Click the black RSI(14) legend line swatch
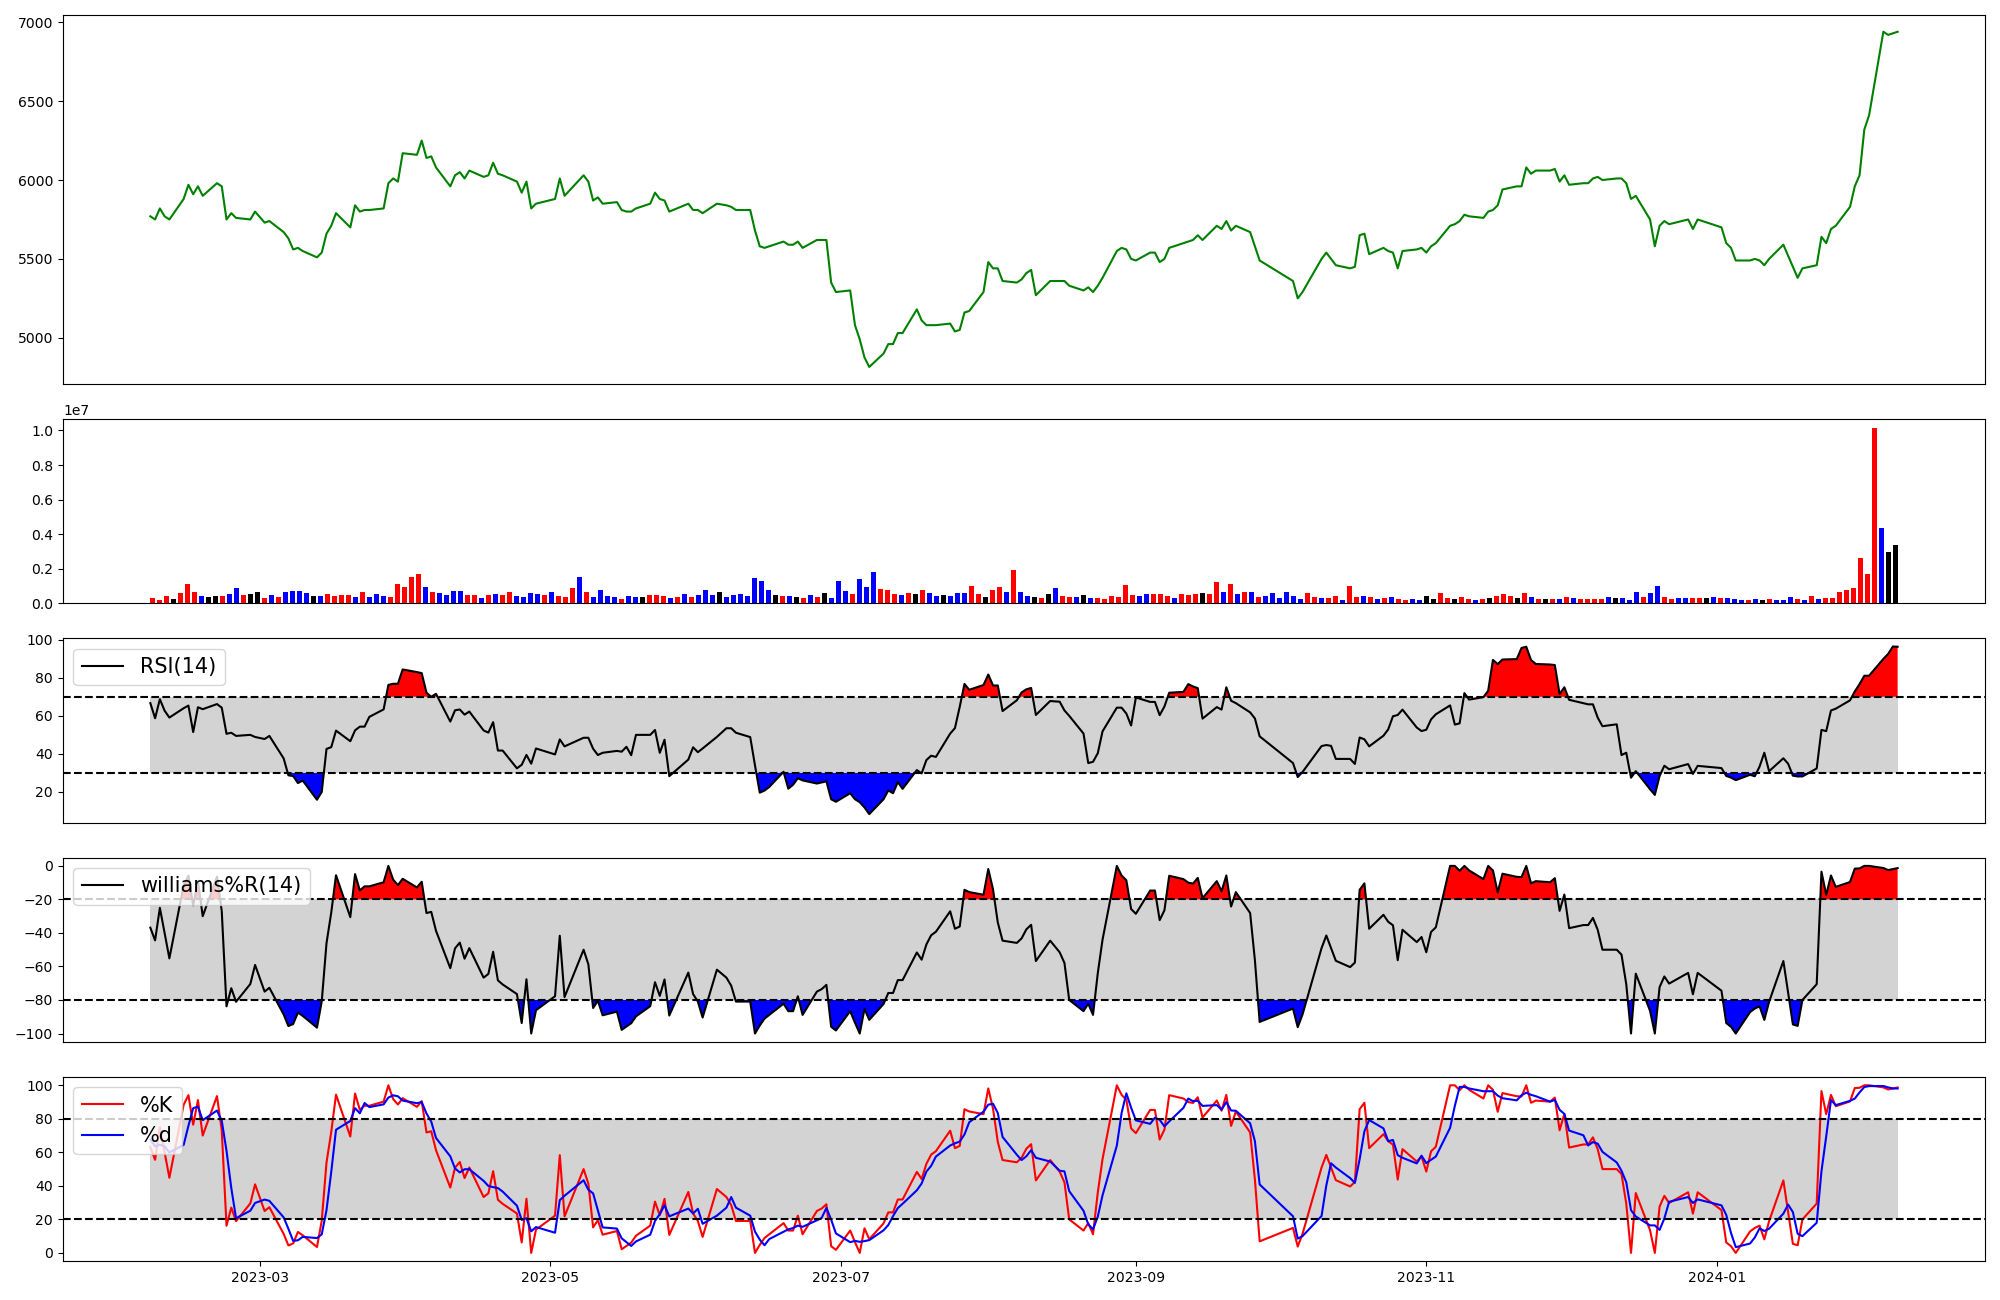The image size is (2000, 1300). pyautogui.click(x=103, y=666)
